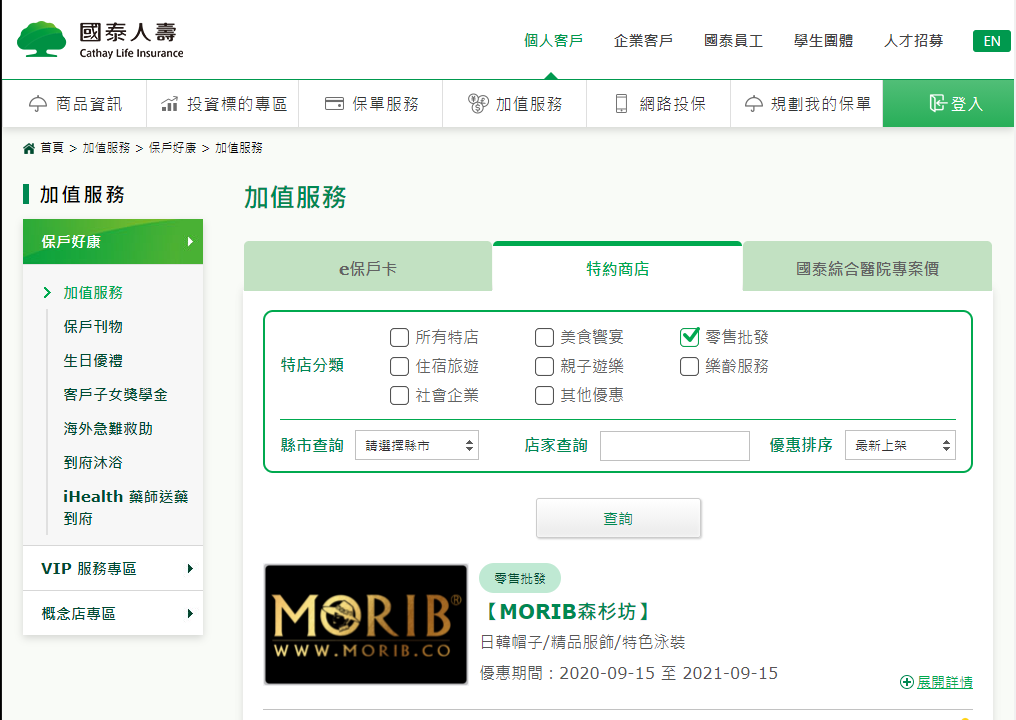Go to 首頁 in the breadcrumb
Image resolution: width=1016 pixels, height=720 pixels.
(52, 148)
